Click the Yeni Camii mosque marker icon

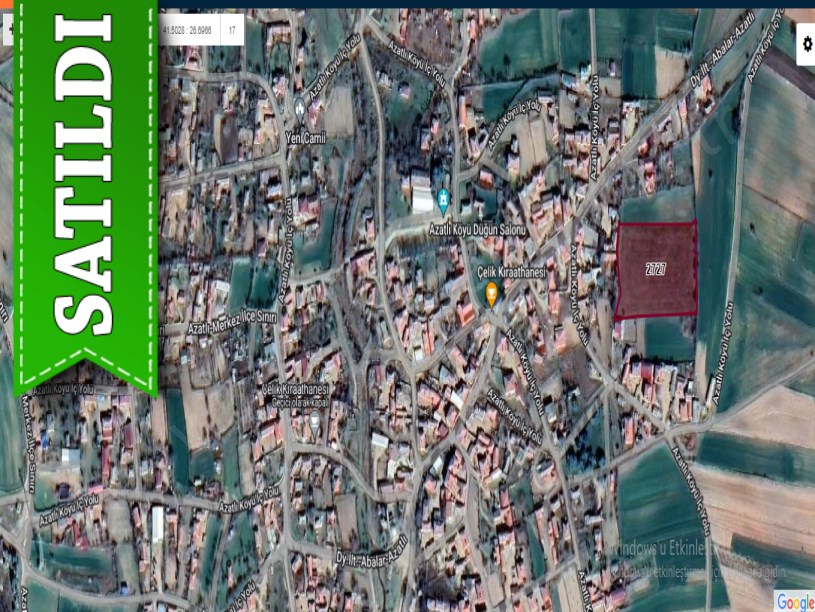tap(300, 108)
